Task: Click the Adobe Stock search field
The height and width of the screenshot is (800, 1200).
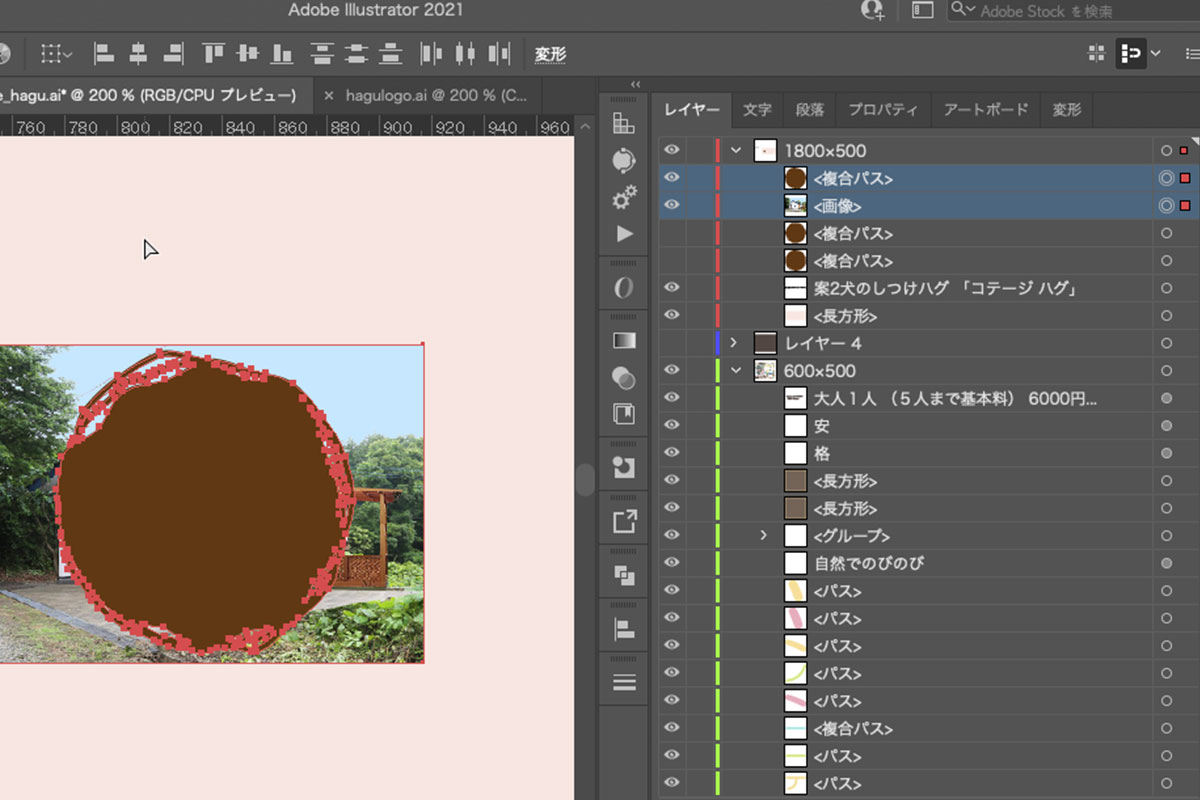Action: tap(1070, 11)
